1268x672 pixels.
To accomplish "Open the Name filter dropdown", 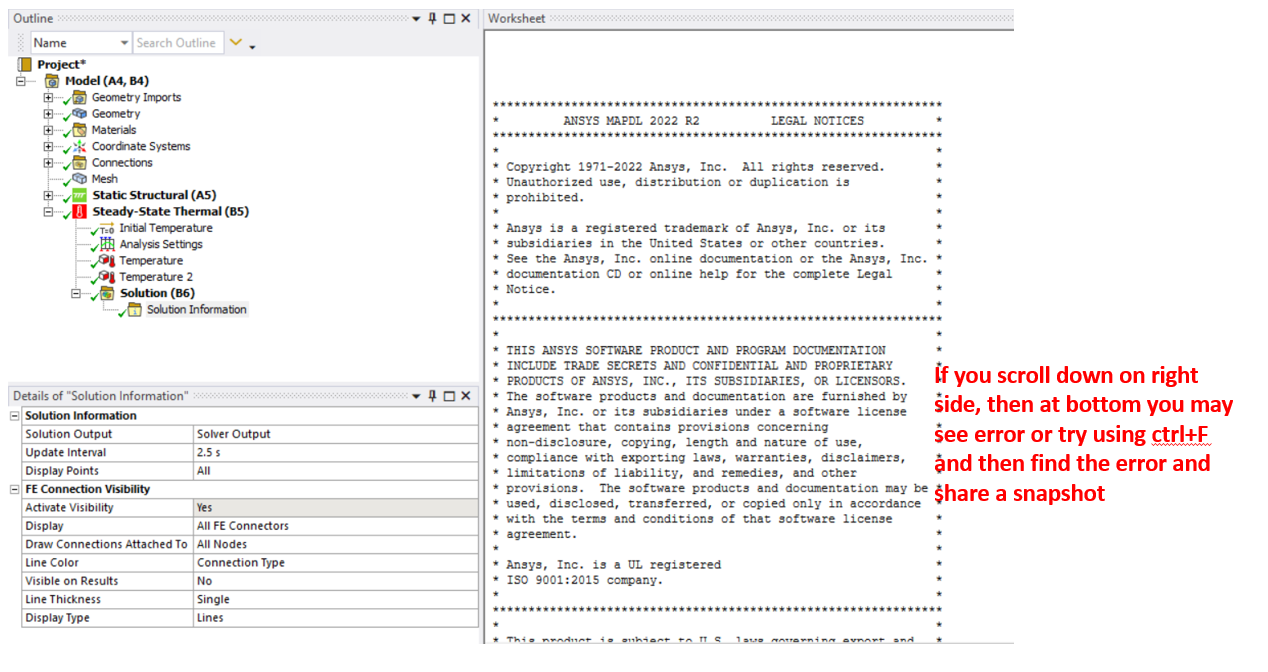I will tap(124, 43).
